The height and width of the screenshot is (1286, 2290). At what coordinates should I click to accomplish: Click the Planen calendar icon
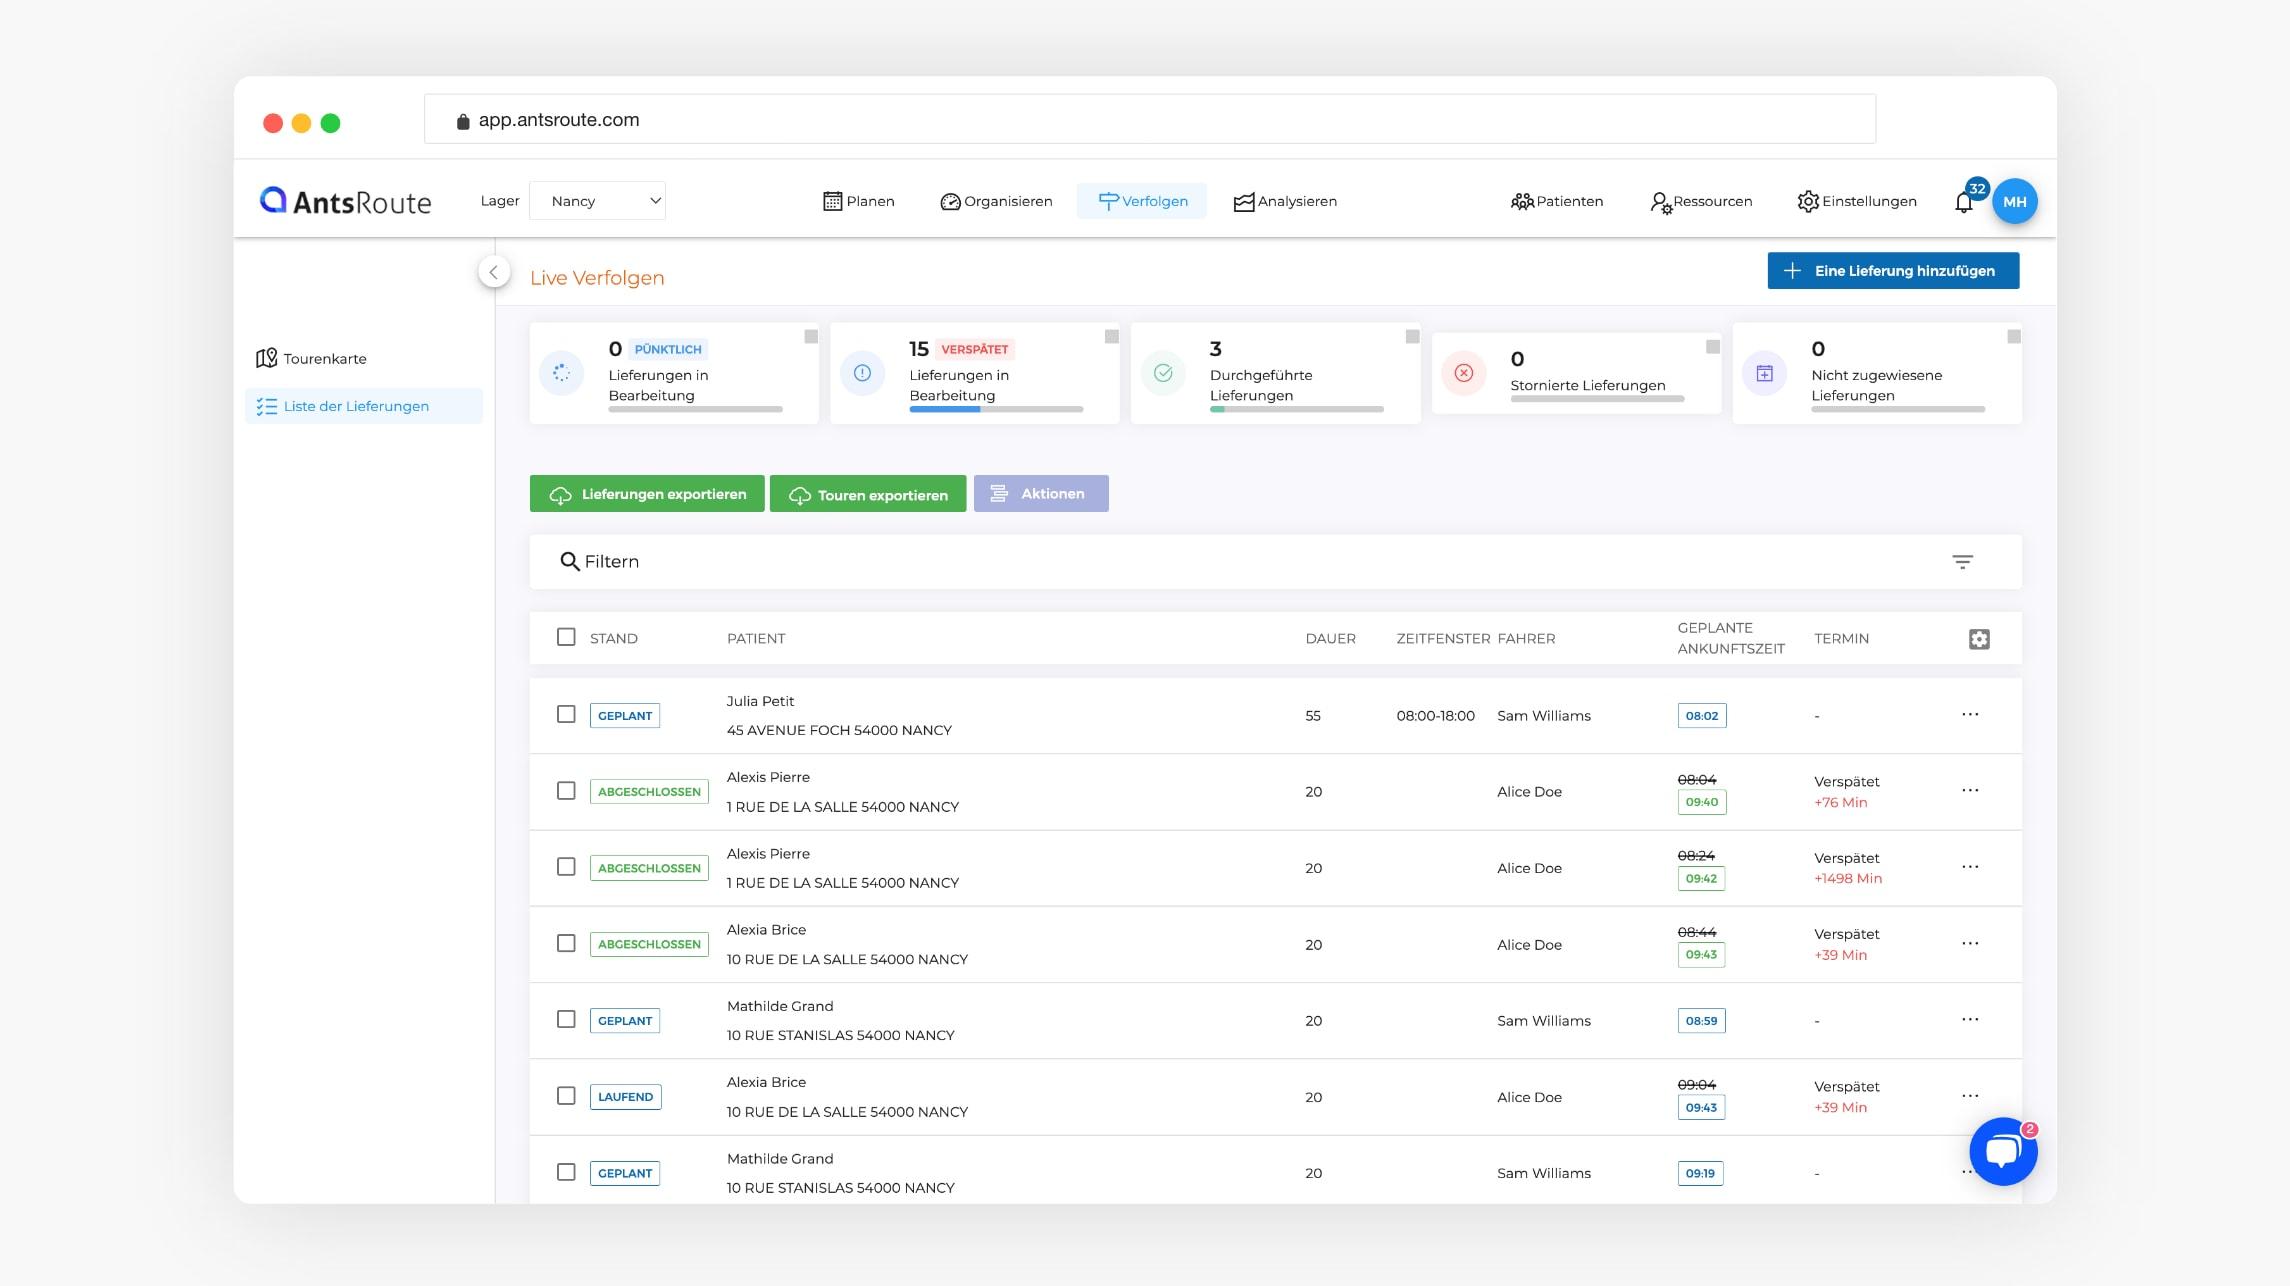pos(832,201)
